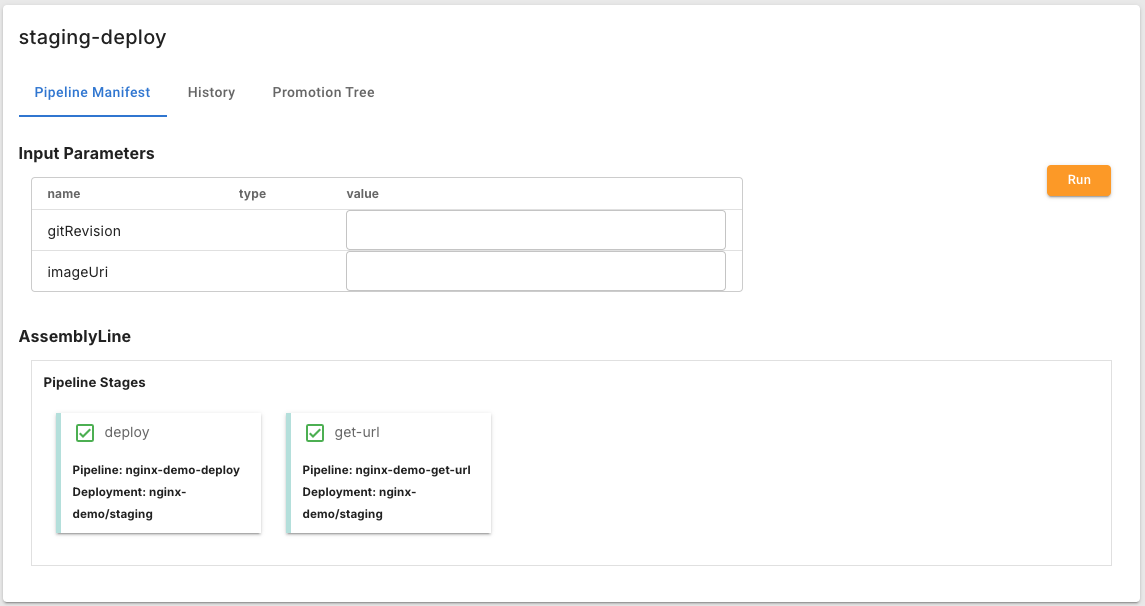1145x606 pixels.
Task: Select the deploy stage card title
Action: [127, 433]
